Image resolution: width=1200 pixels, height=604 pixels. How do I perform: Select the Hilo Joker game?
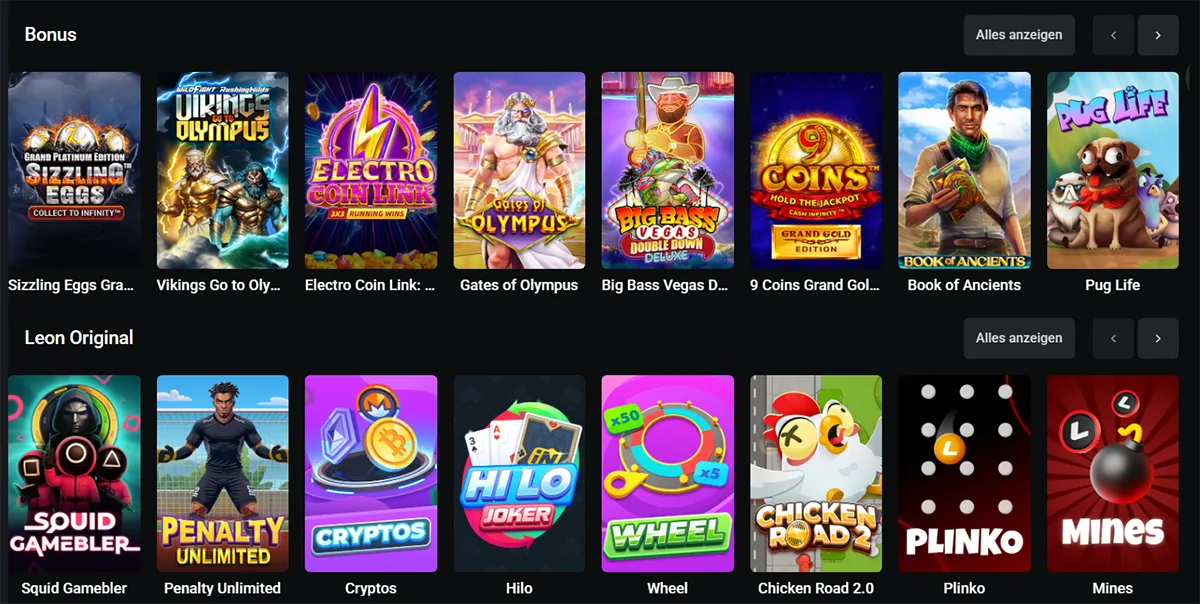click(519, 474)
